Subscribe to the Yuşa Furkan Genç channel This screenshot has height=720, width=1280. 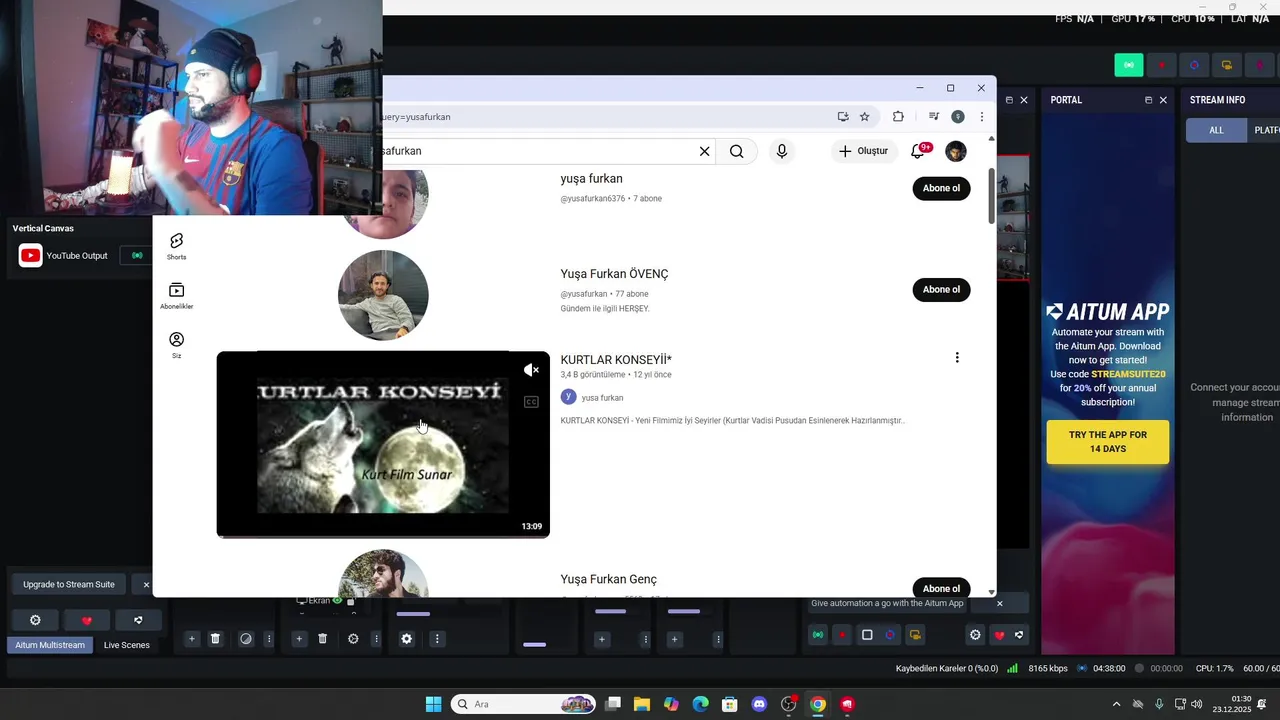click(x=941, y=588)
